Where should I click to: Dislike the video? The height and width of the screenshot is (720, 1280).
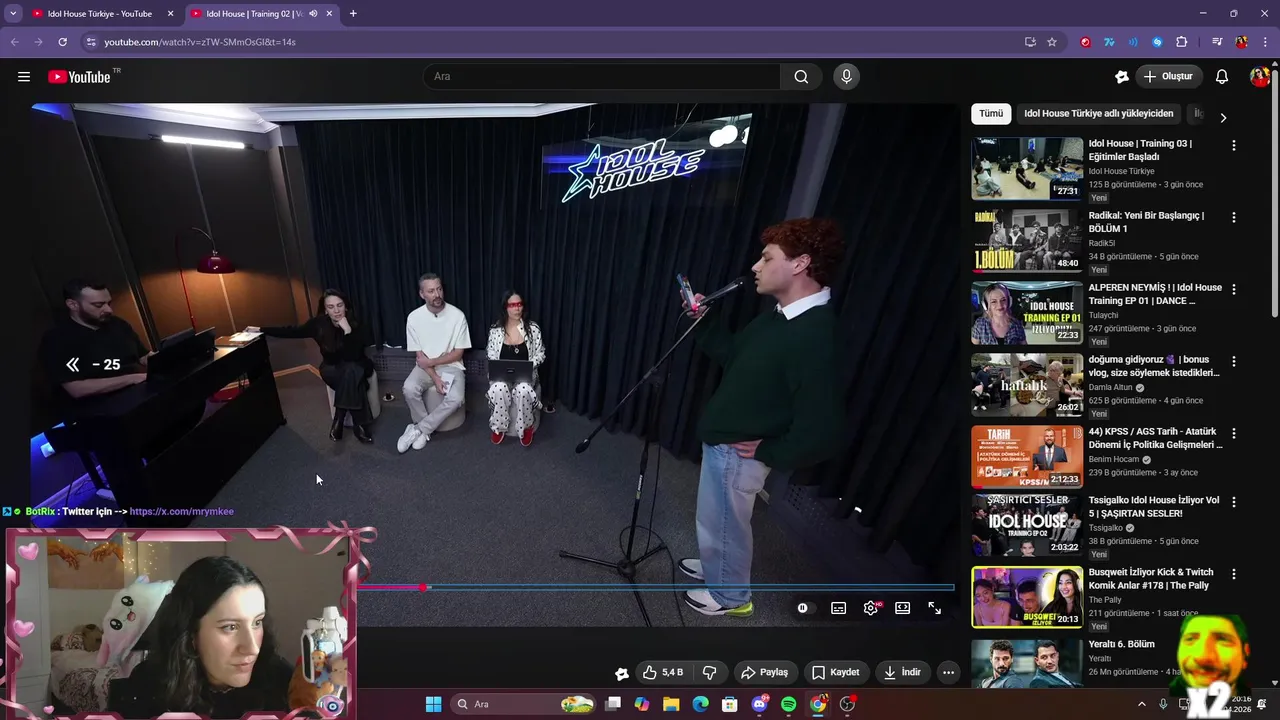(x=710, y=672)
